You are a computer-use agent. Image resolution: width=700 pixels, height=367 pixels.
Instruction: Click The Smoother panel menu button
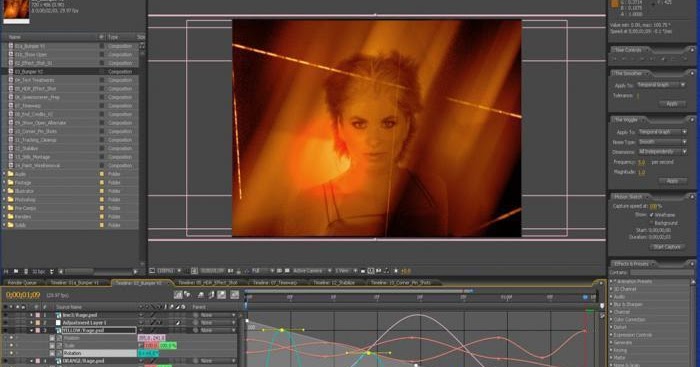(x=692, y=73)
